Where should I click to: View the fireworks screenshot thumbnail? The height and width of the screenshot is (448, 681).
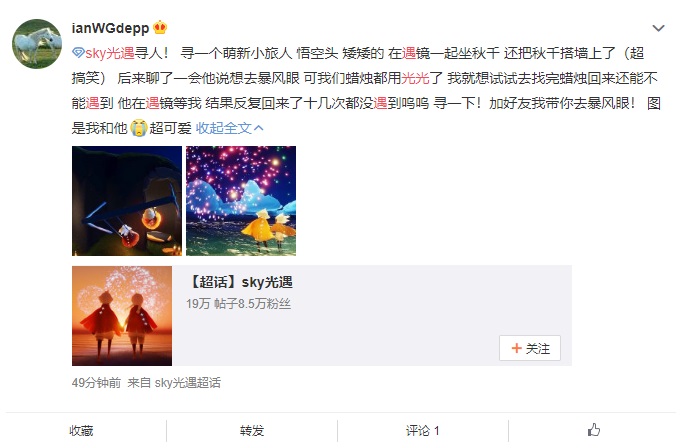pos(241,201)
